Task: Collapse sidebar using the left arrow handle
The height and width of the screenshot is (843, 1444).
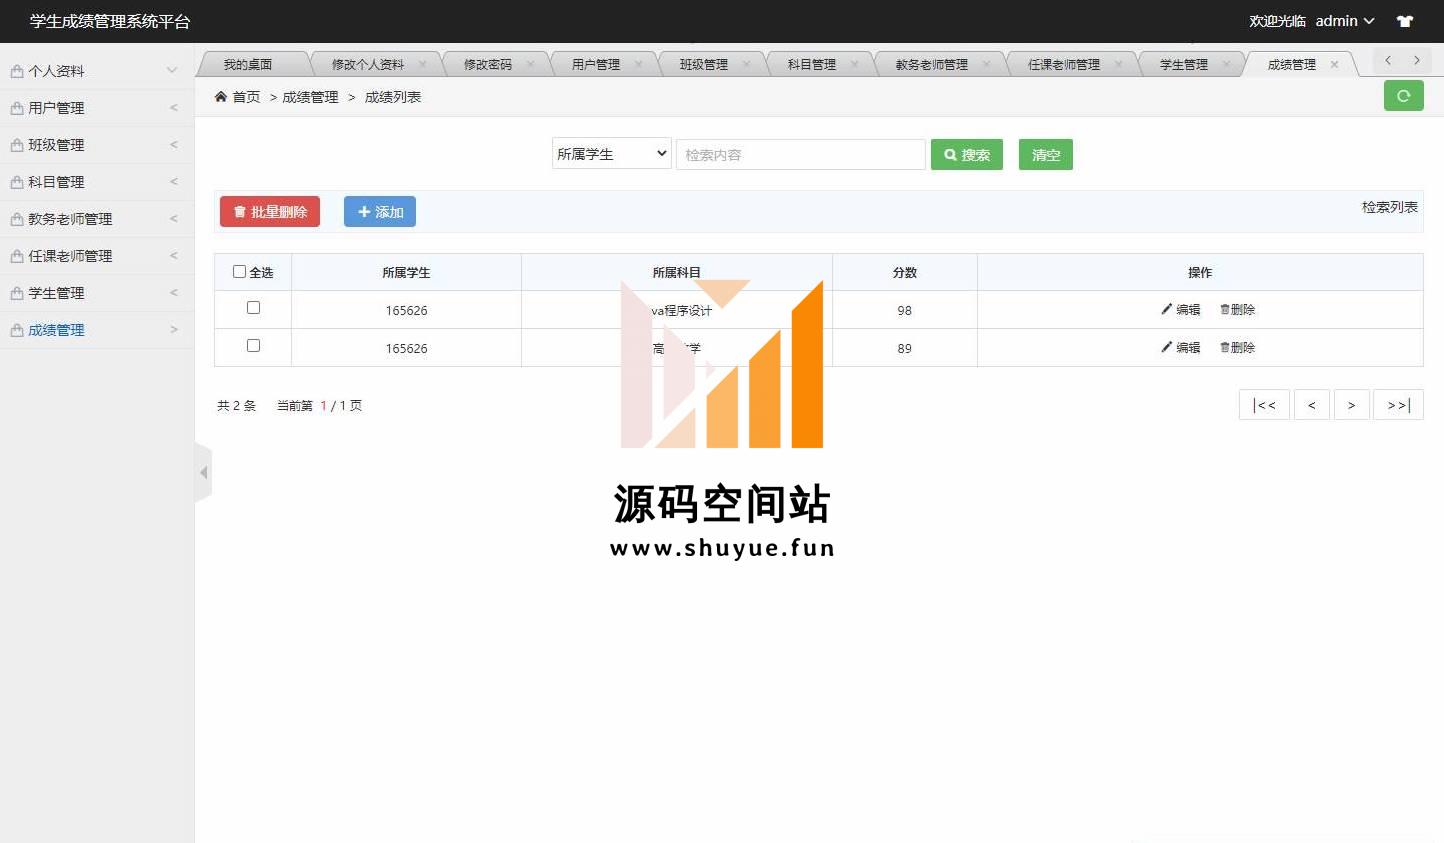Action: (203, 472)
